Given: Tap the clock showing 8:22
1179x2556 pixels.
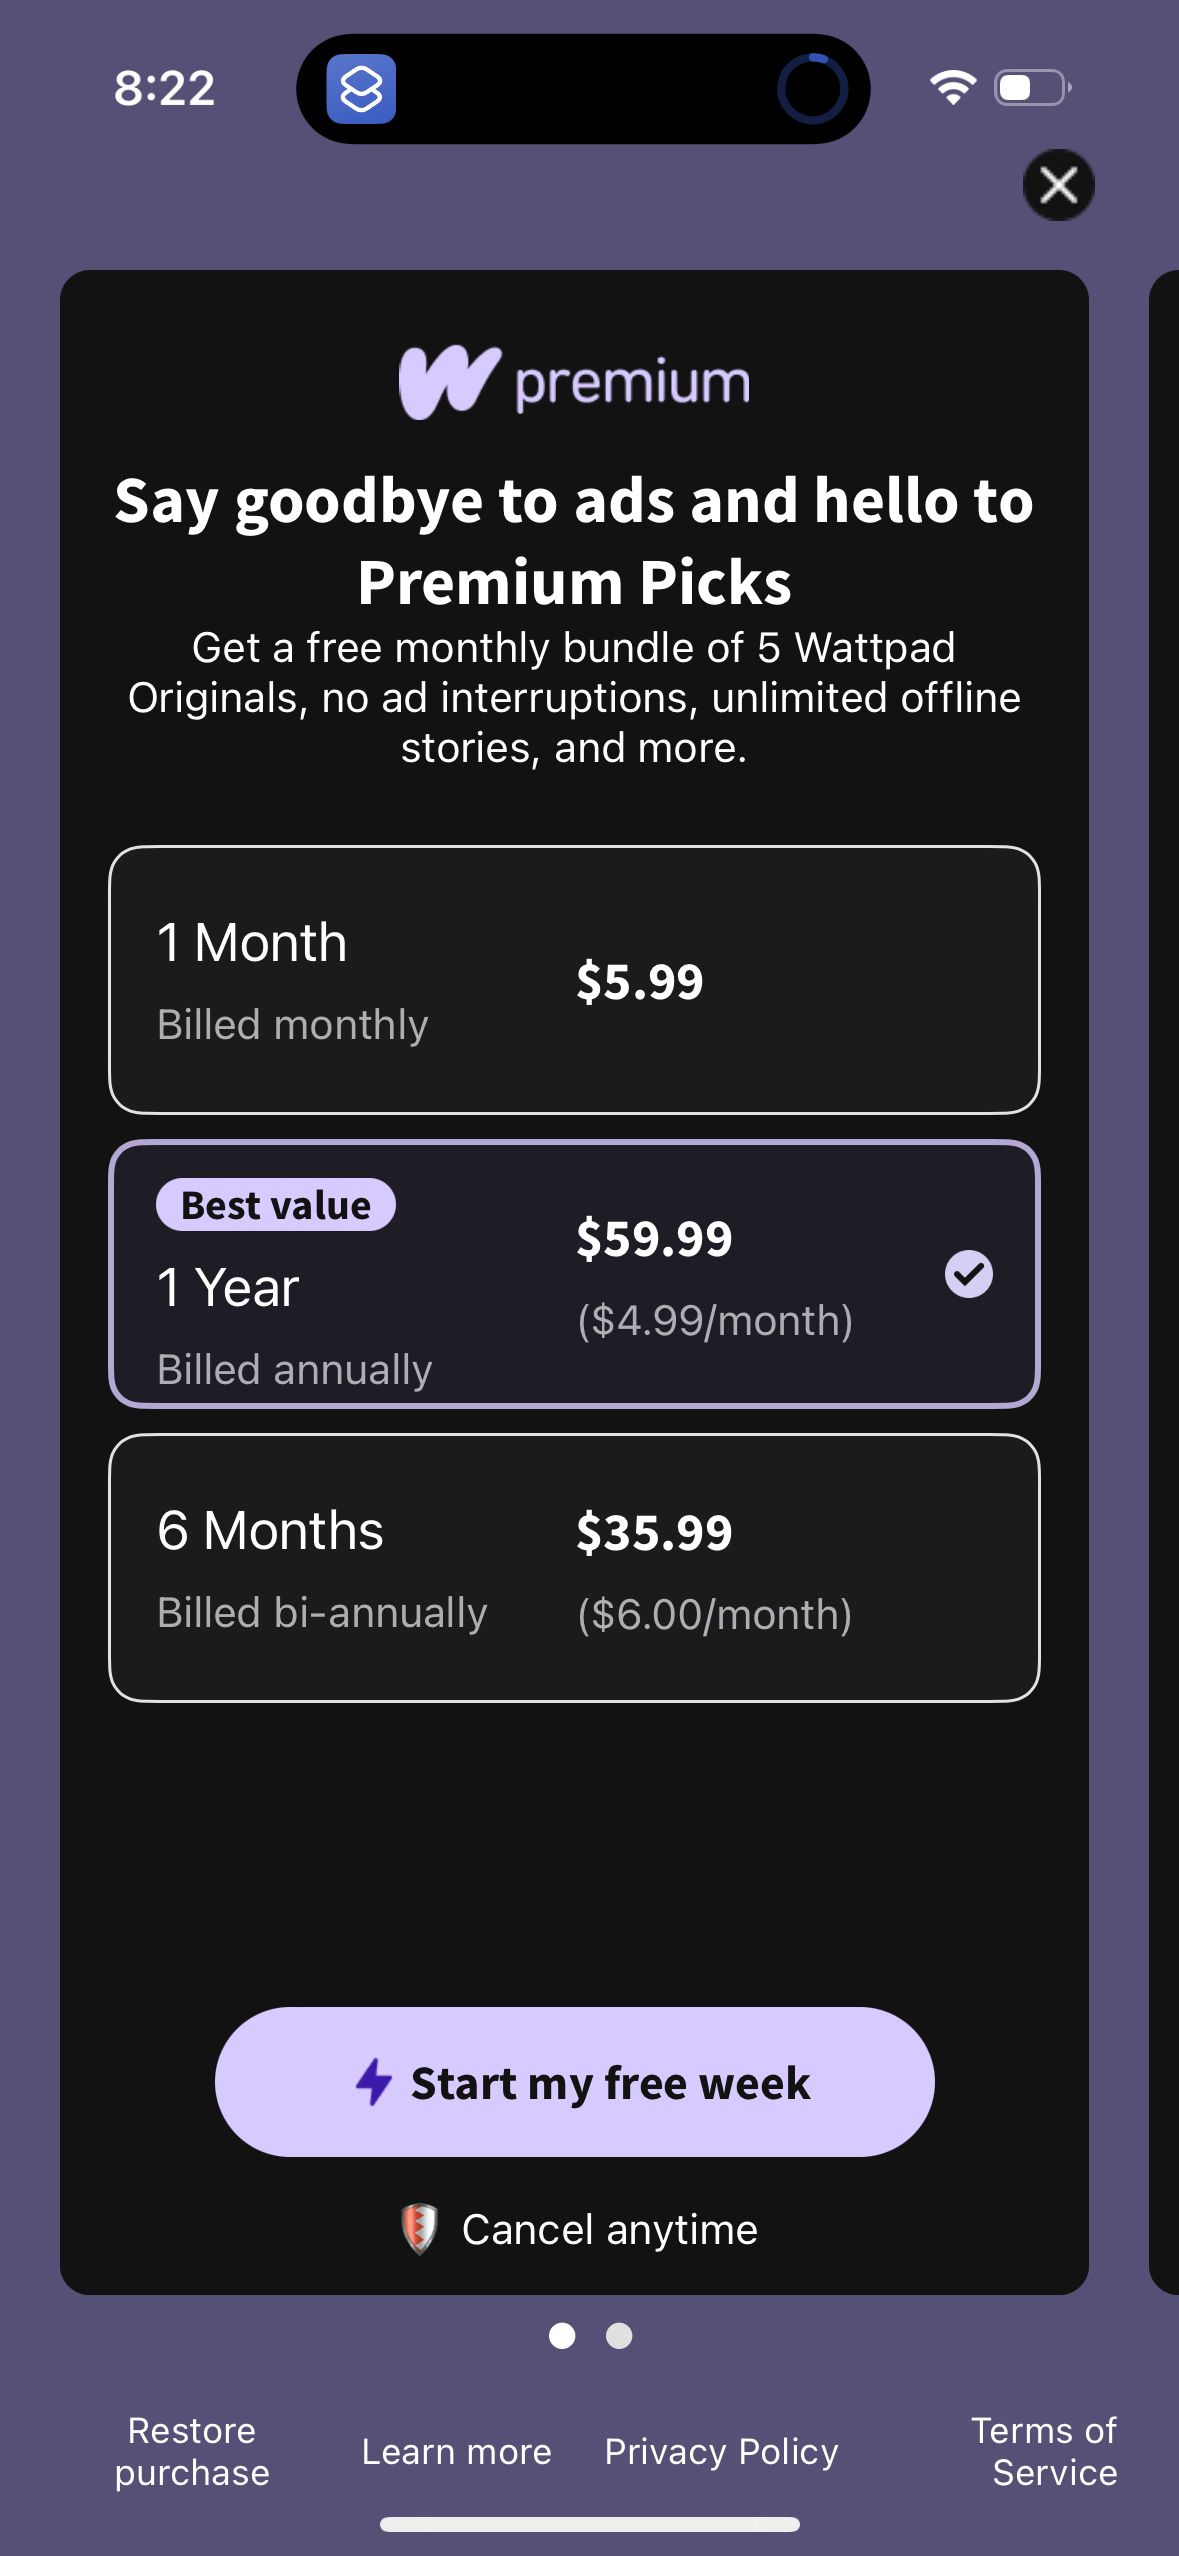Looking at the screenshot, I should tap(164, 88).
